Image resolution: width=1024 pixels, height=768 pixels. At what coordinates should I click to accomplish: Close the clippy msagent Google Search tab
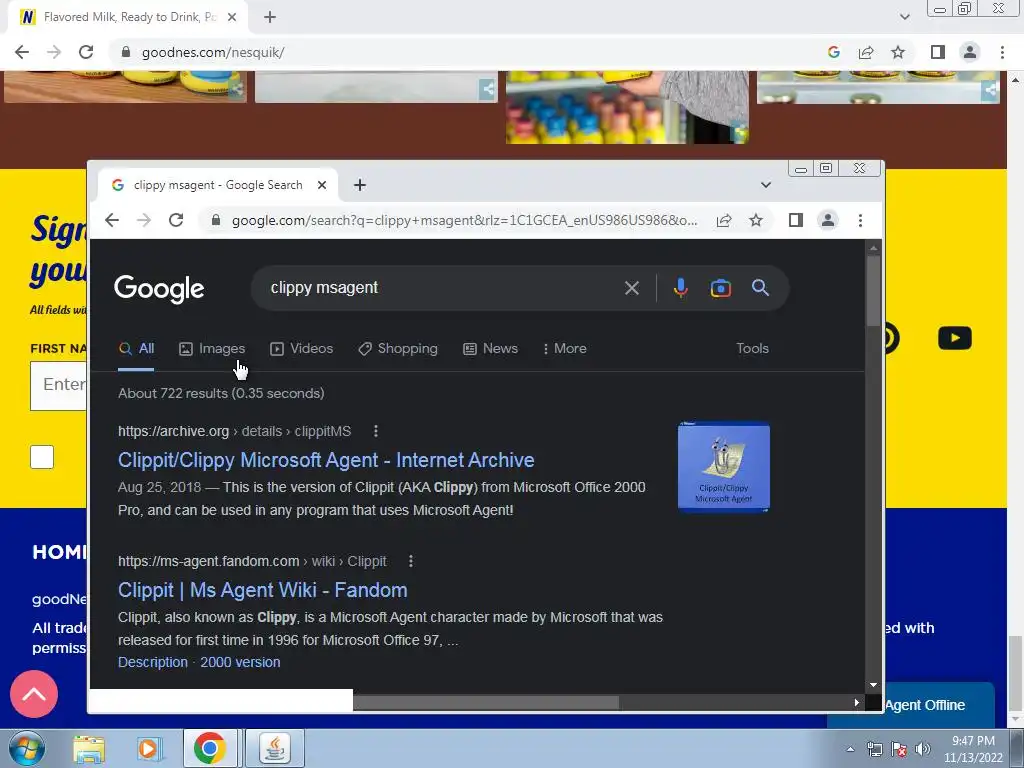tap(322, 185)
